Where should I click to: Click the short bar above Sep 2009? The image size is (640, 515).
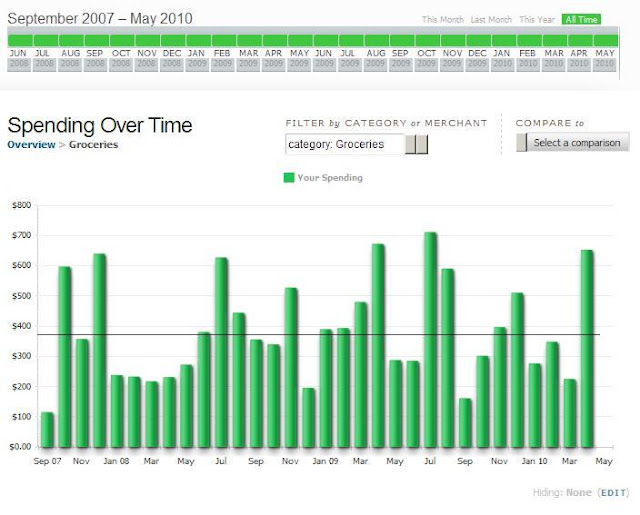pos(465,423)
